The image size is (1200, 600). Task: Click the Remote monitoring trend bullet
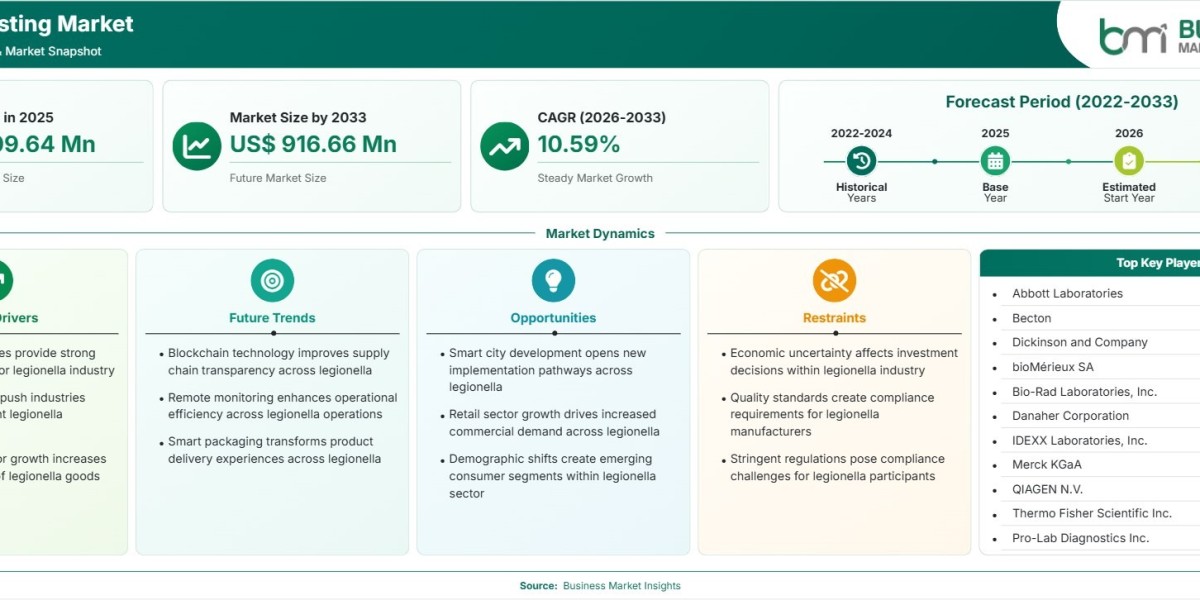282,406
